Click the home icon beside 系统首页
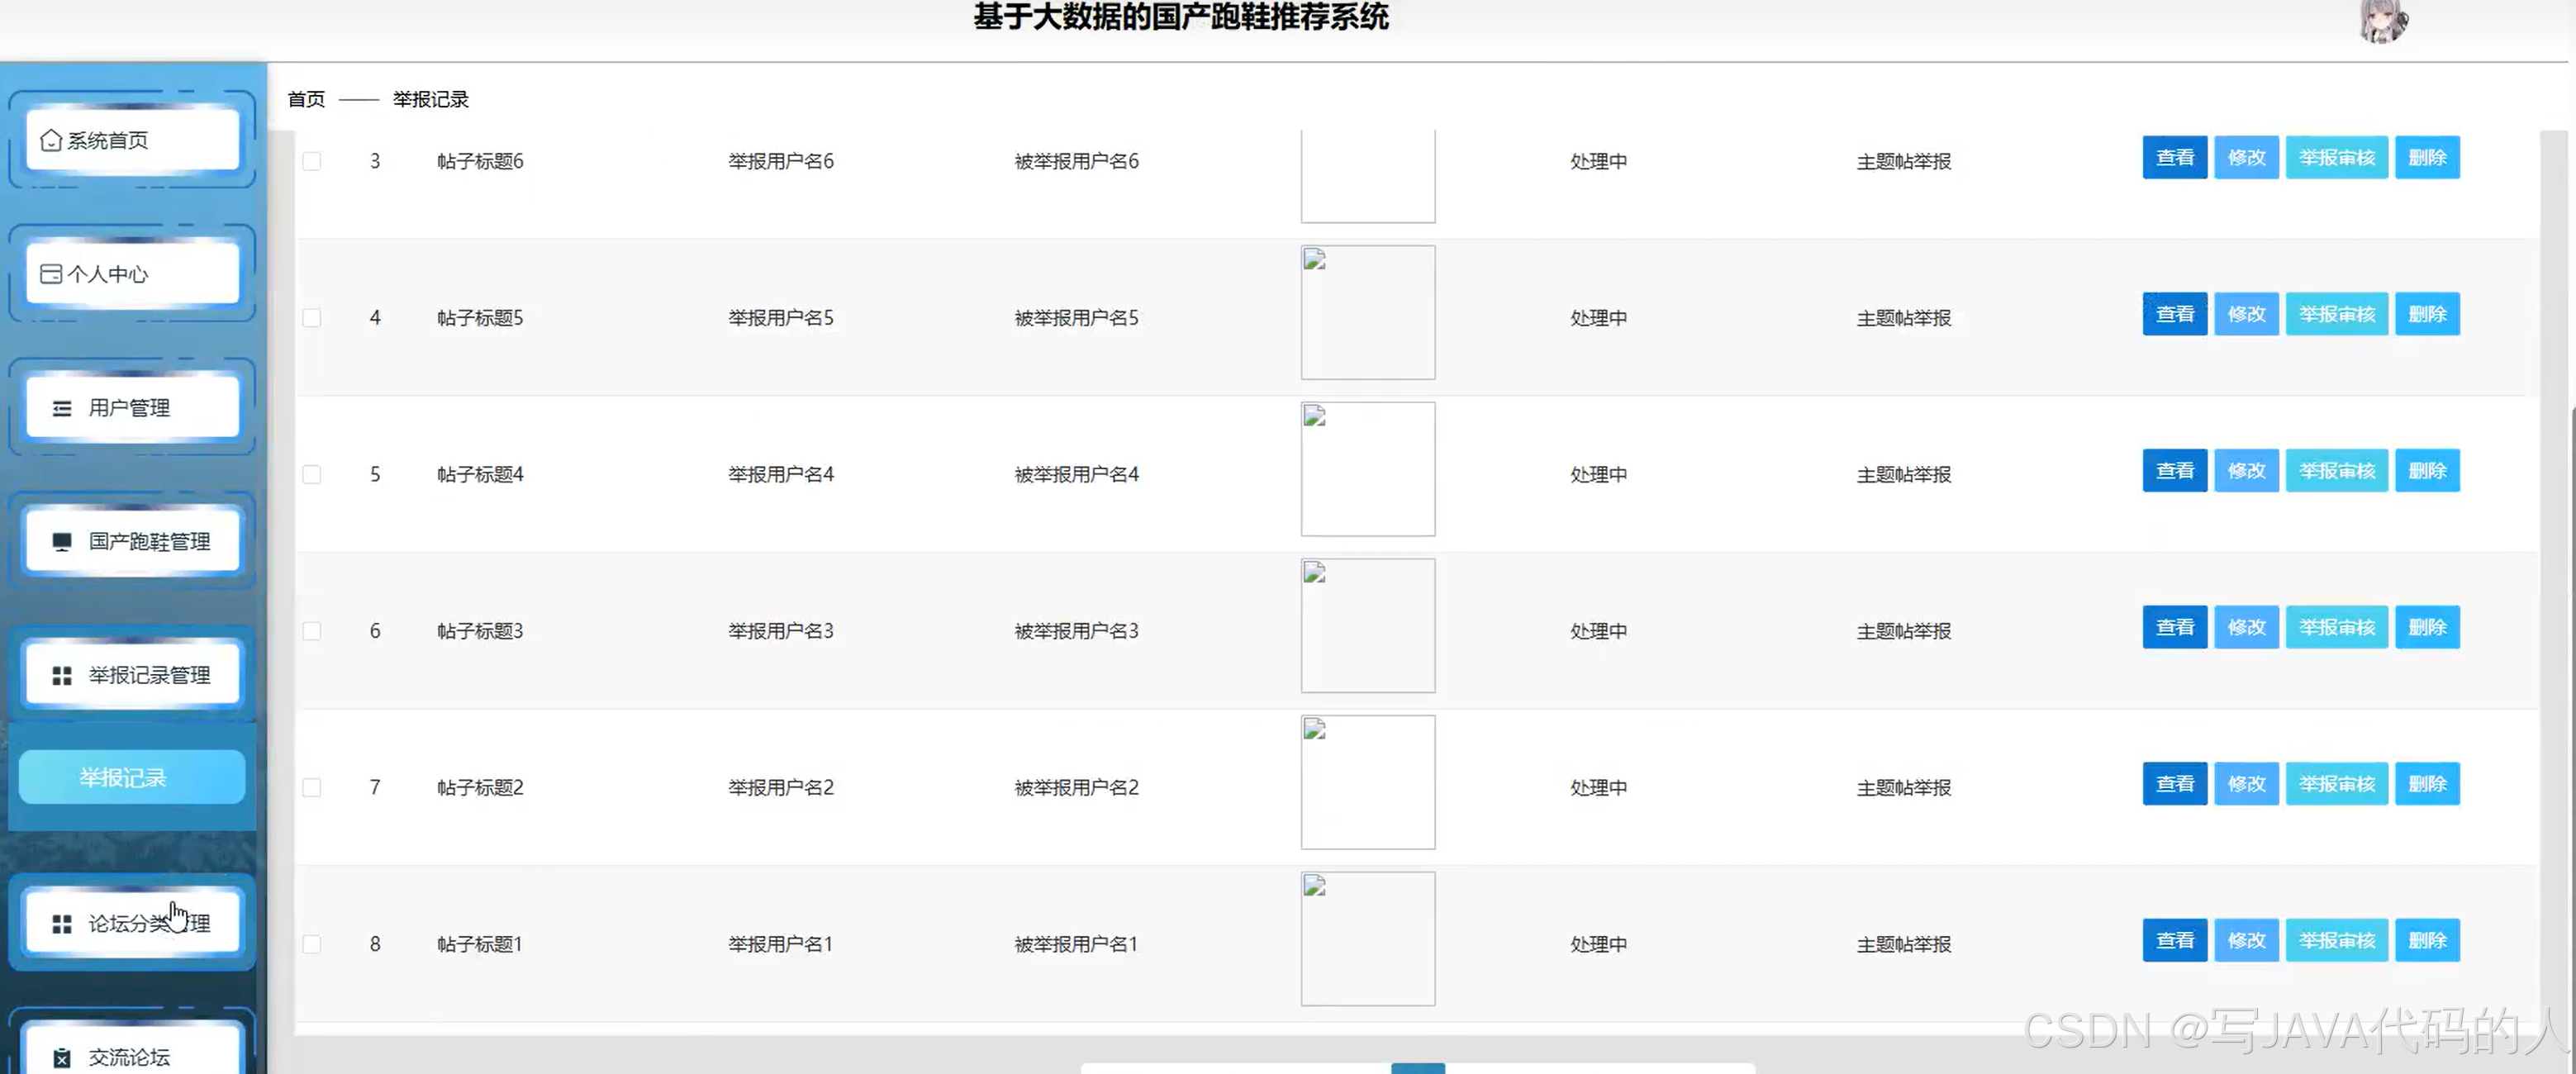 click(x=51, y=140)
